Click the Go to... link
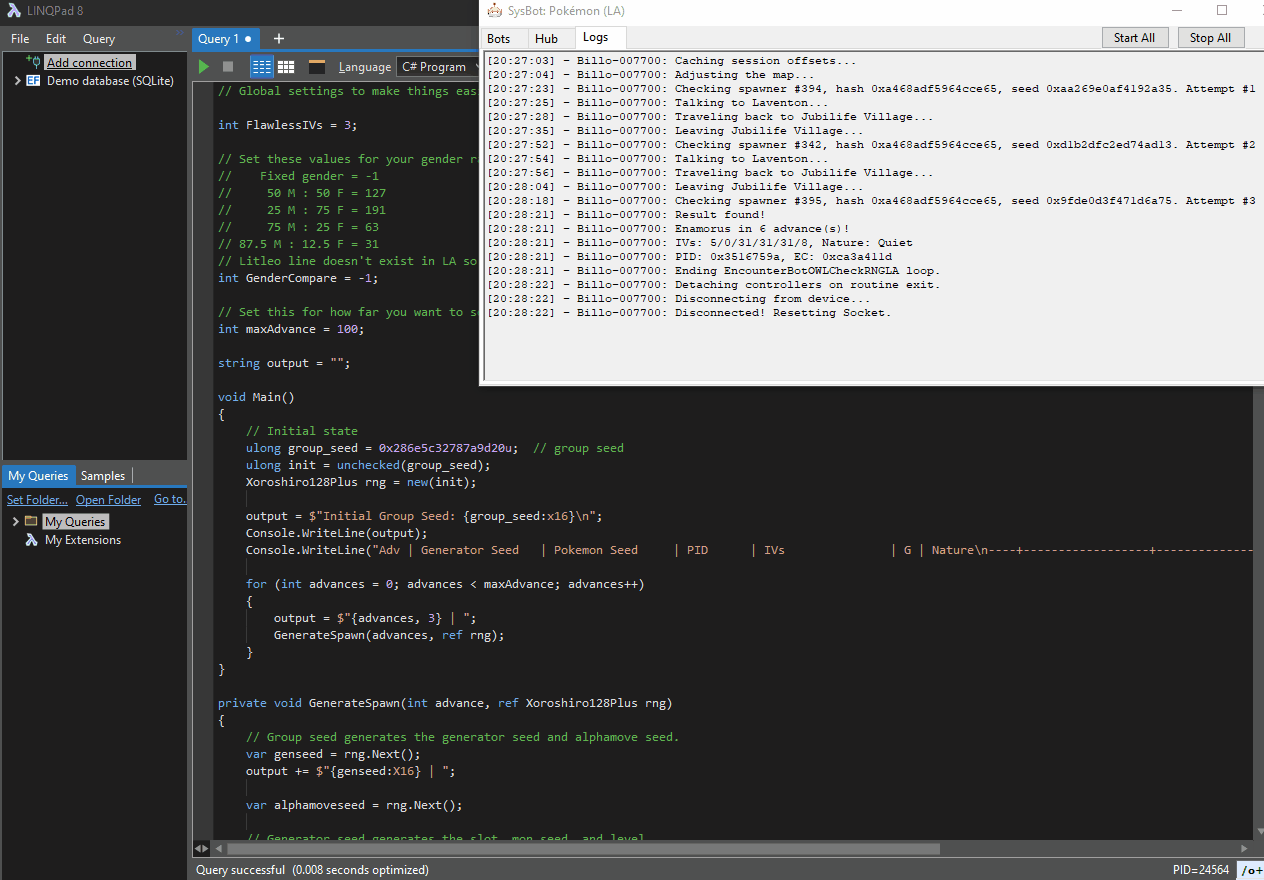1264x880 pixels. tap(169, 500)
